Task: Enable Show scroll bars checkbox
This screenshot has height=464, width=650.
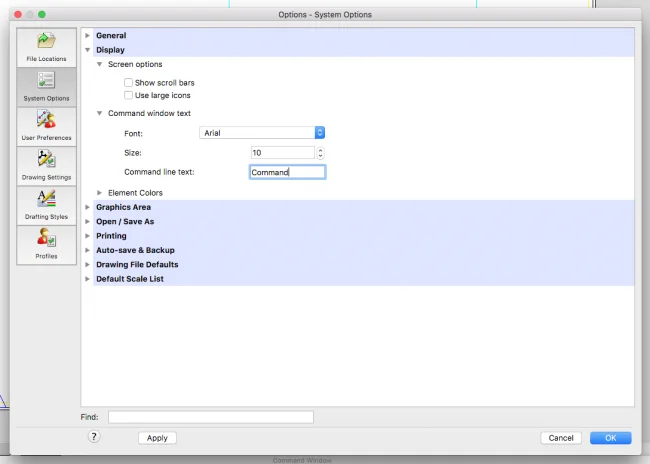Action: pos(128,82)
